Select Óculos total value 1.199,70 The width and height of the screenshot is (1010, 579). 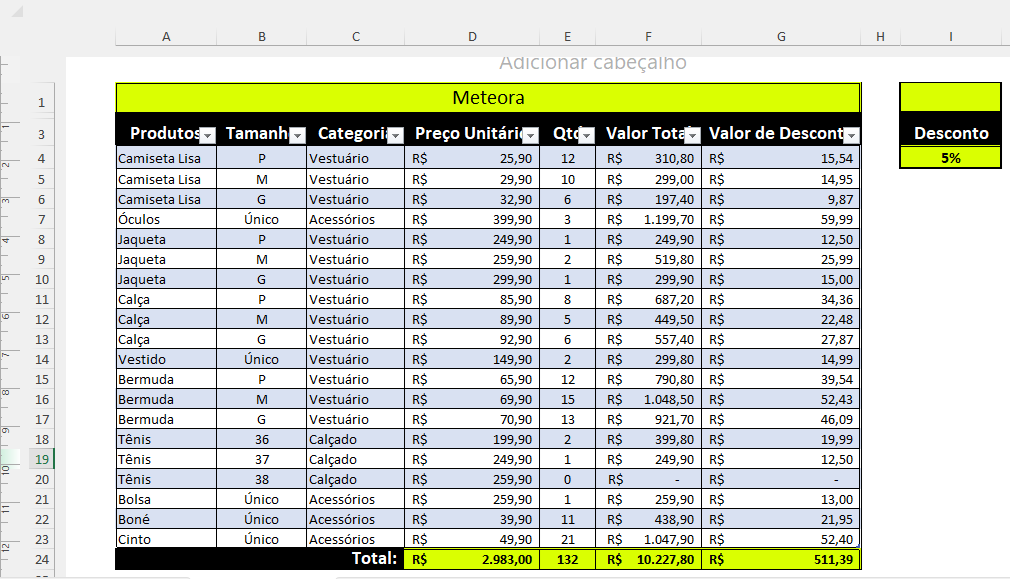pos(648,219)
